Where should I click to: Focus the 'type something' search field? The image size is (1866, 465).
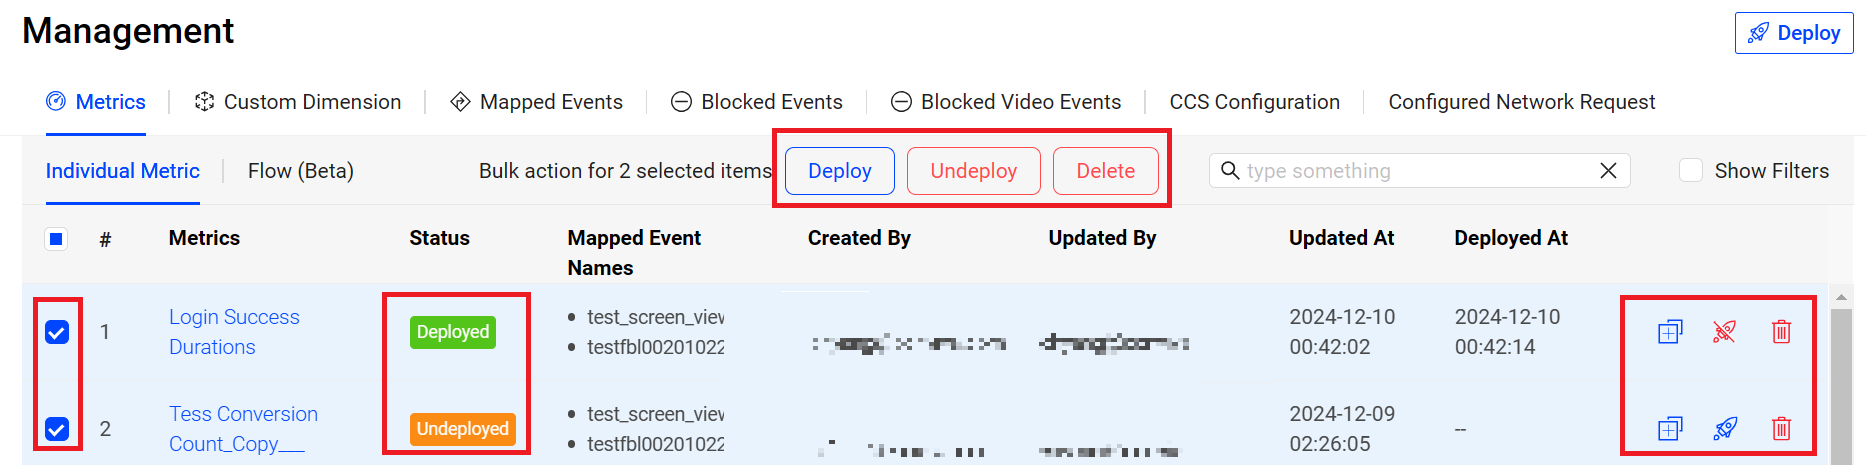[1415, 171]
